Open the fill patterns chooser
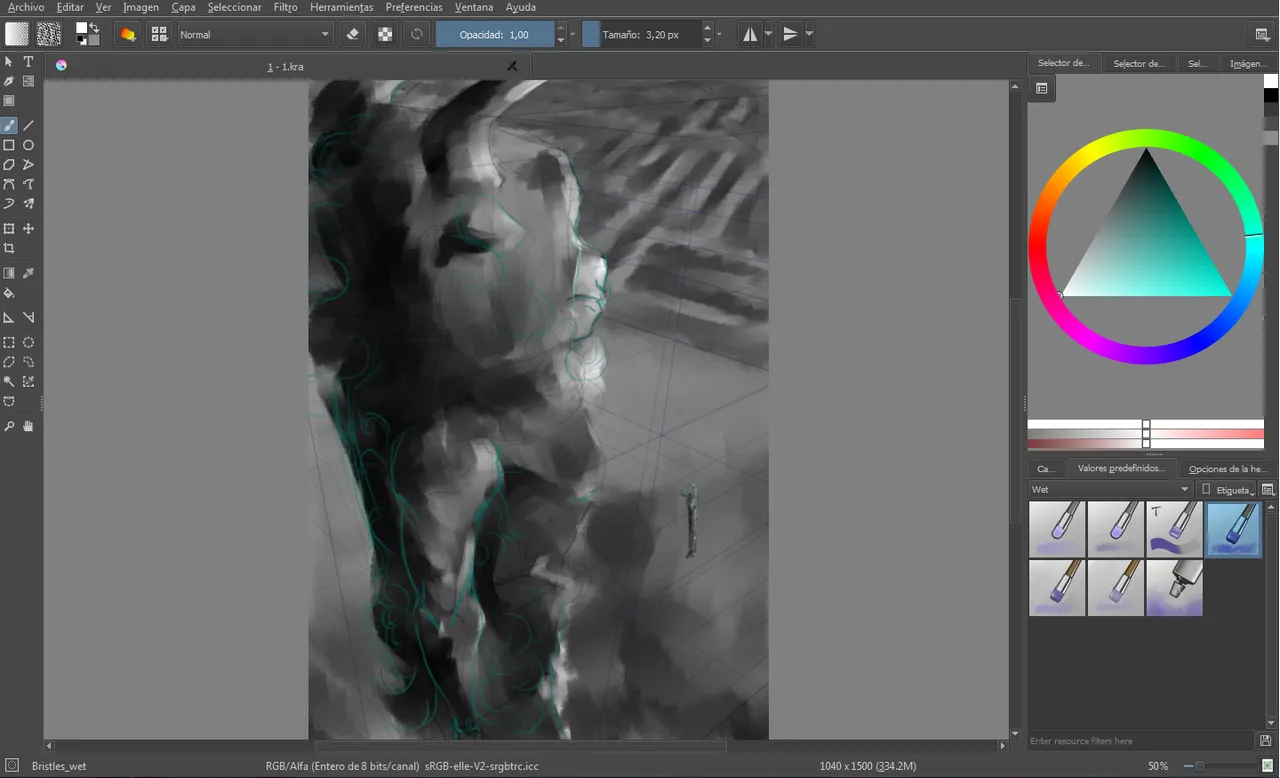 49,34
